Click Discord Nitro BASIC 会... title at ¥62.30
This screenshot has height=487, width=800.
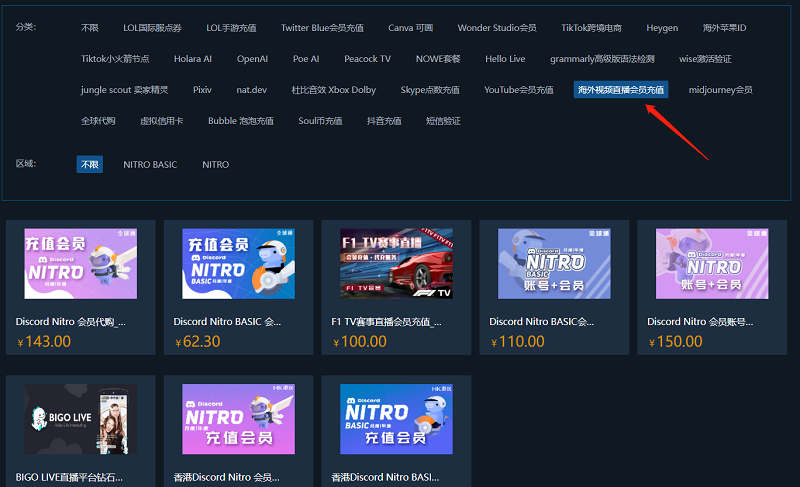point(227,322)
